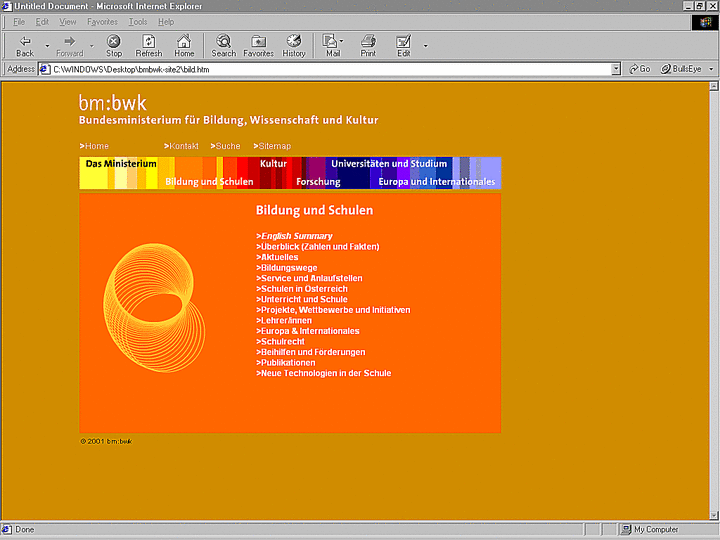Open the >Publikationen link

pyautogui.click(x=286, y=363)
